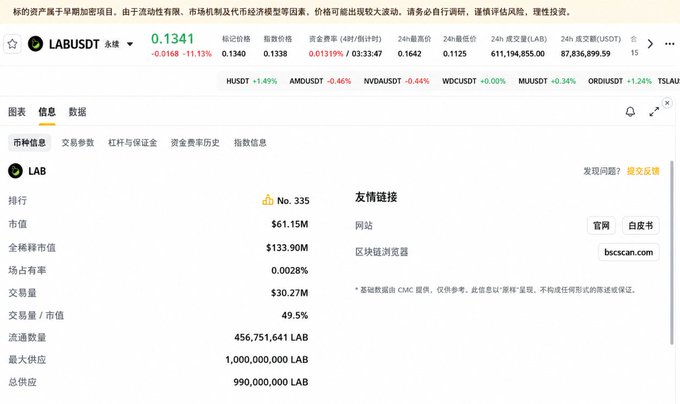Click total supply 990,000,000 LAB
The width and height of the screenshot is (680, 404).
271,382
